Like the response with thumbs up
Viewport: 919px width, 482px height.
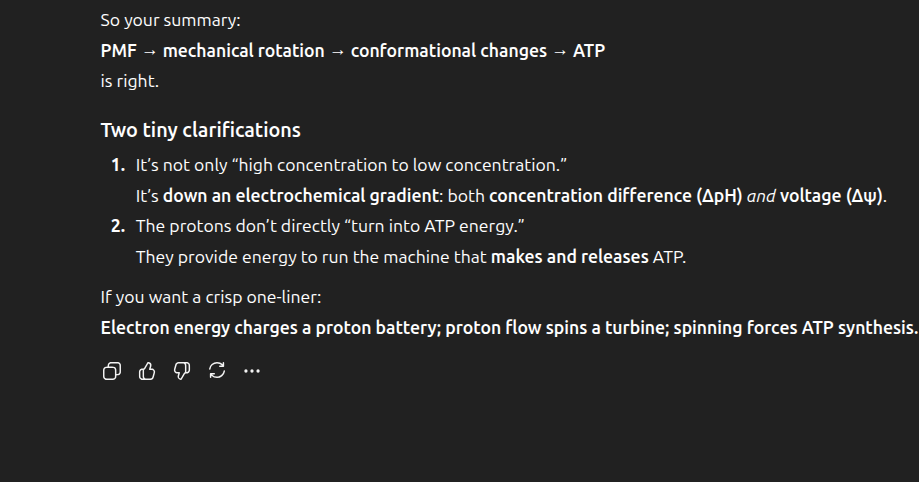click(x=147, y=371)
